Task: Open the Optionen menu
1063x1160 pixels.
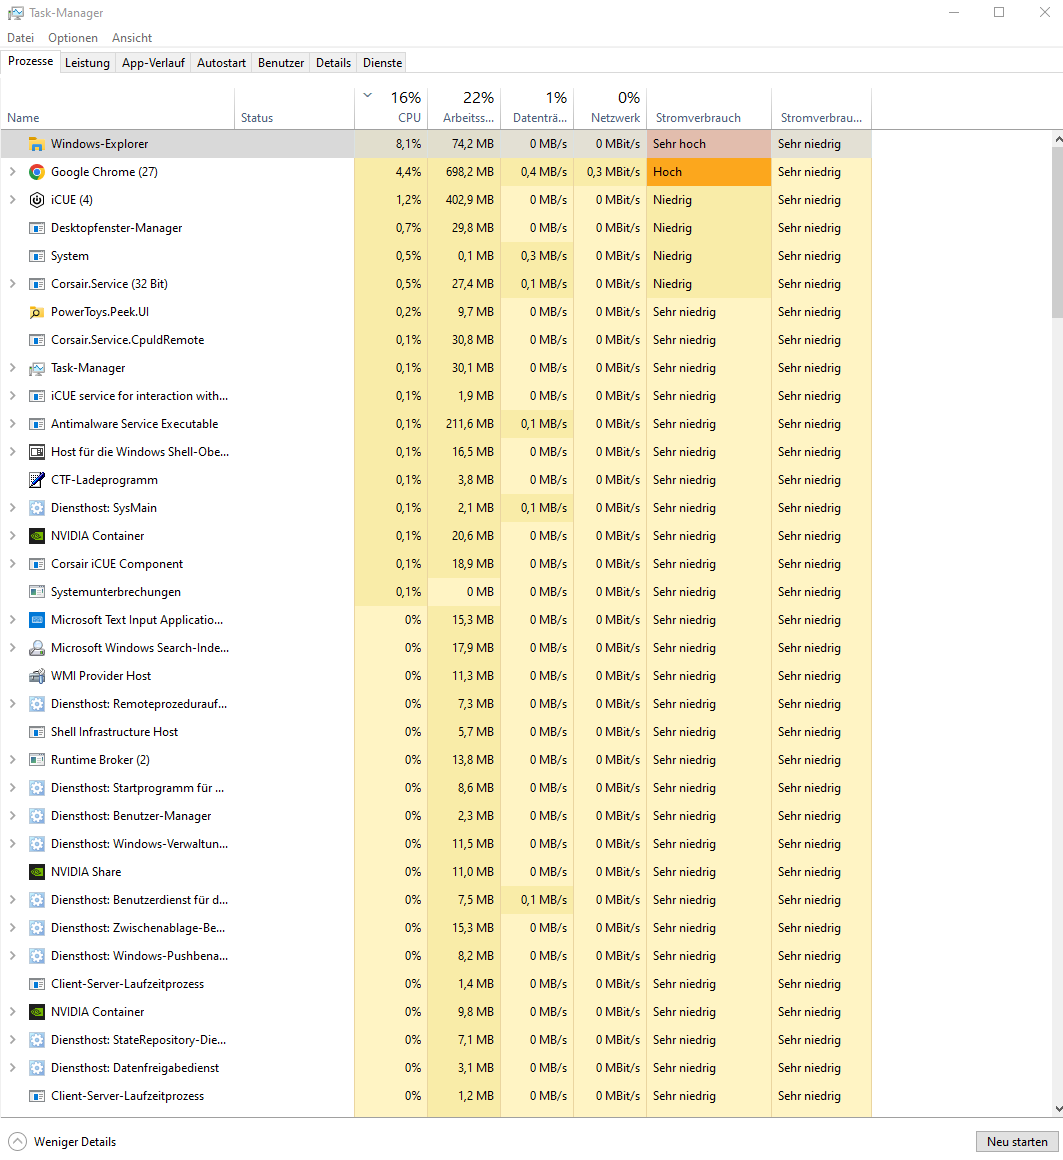Action: pyautogui.click(x=72, y=38)
